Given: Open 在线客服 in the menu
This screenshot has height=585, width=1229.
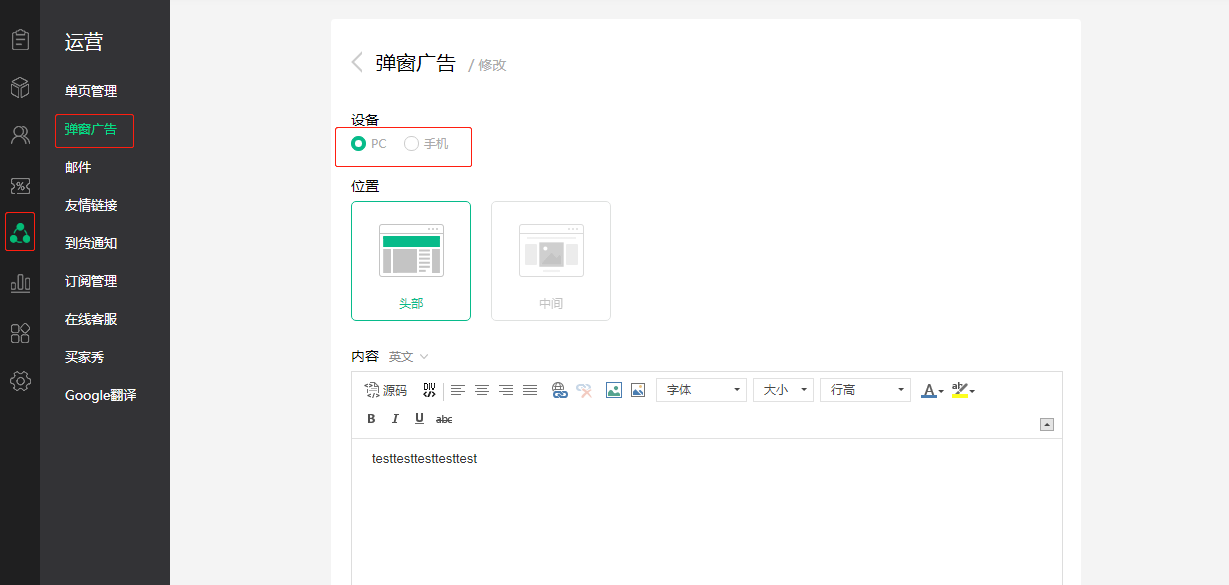Looking at the screenshot, I should 91,319.
